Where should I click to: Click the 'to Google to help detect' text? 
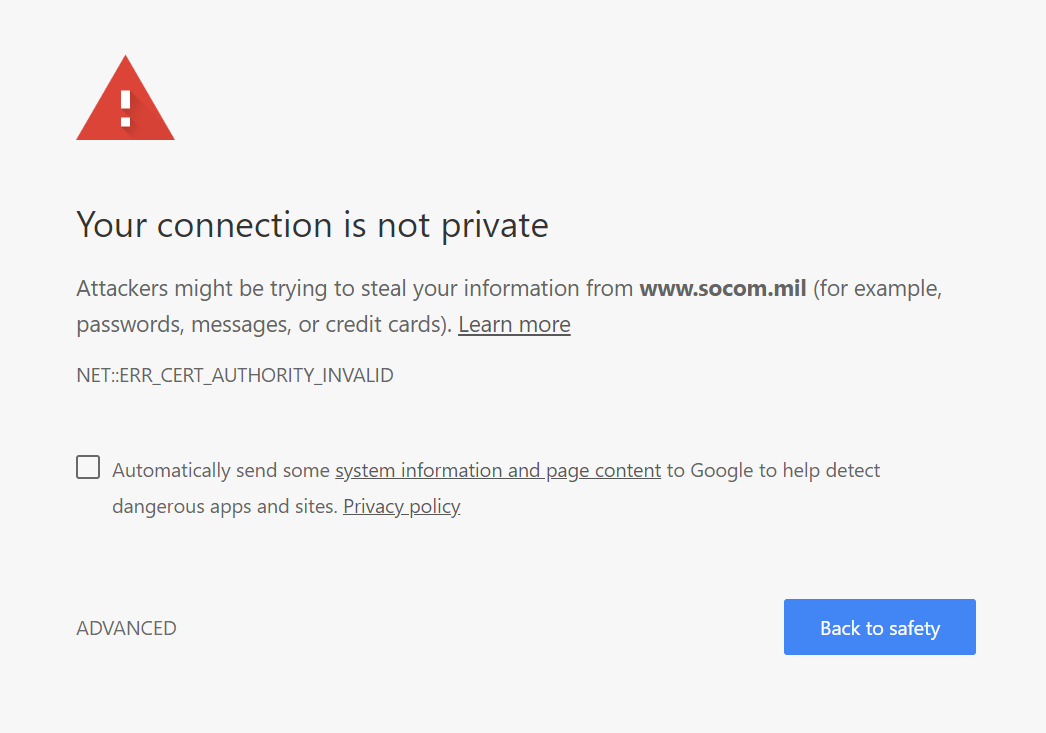[773, 471]
